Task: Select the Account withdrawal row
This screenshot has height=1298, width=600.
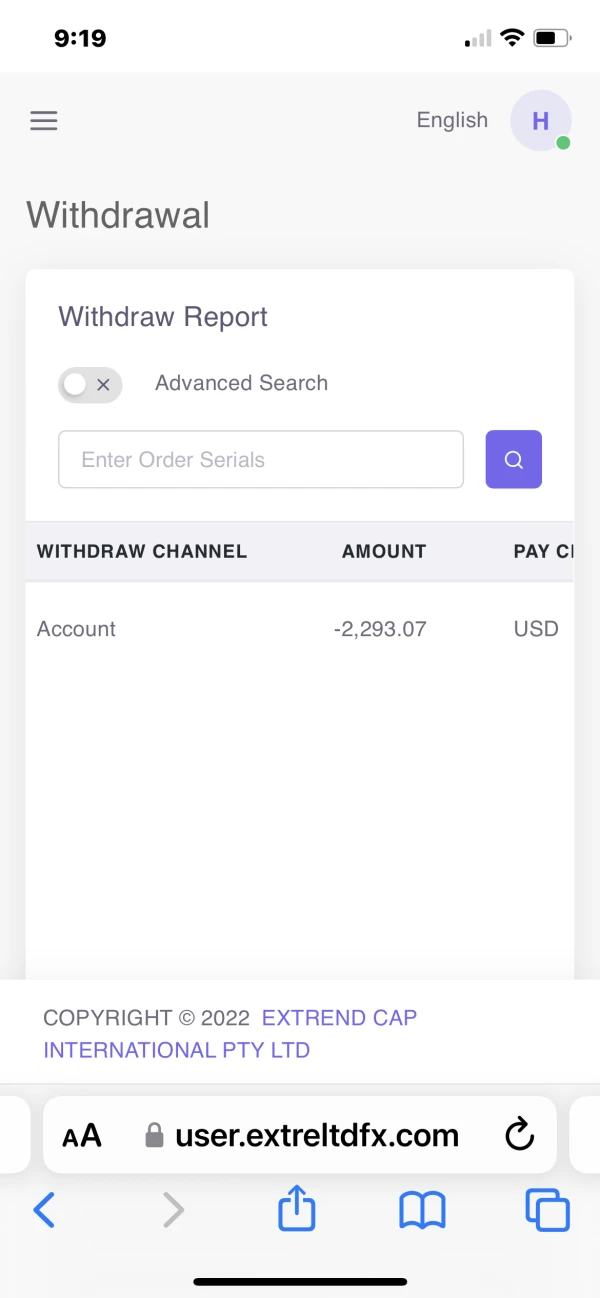Action: (x=77, y=629)
